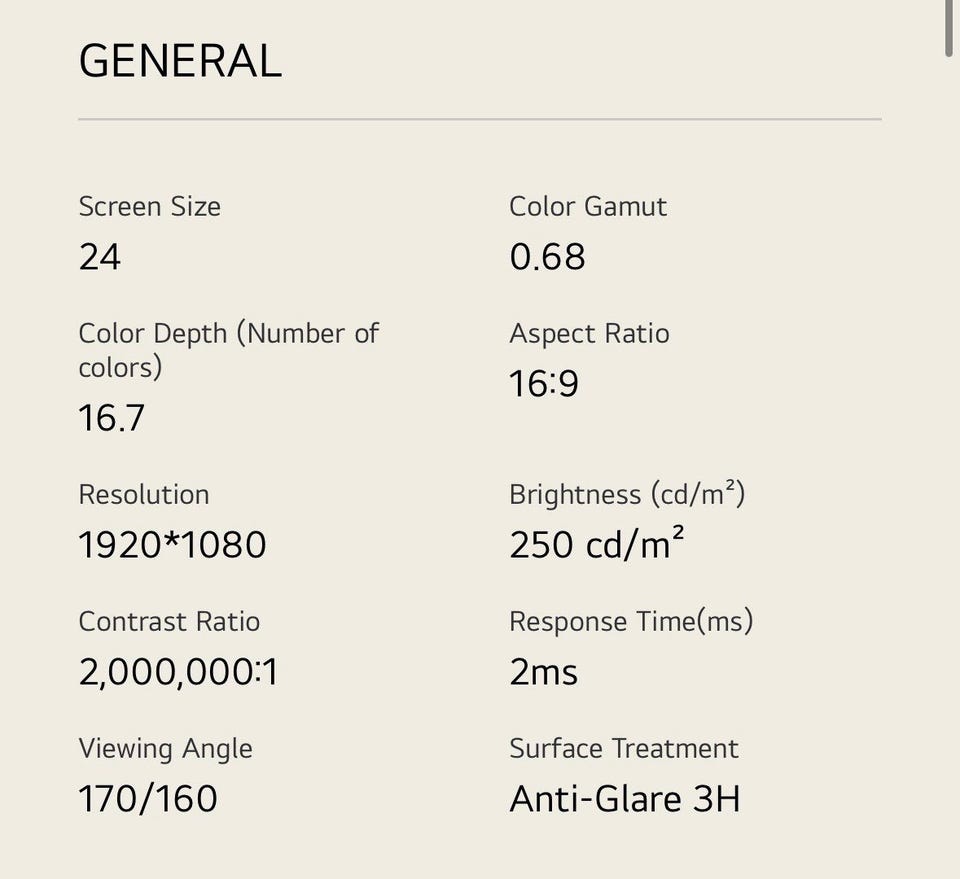Click the vertical scrollbar thumb
The image size is (960, 879).
coord(949,28)
